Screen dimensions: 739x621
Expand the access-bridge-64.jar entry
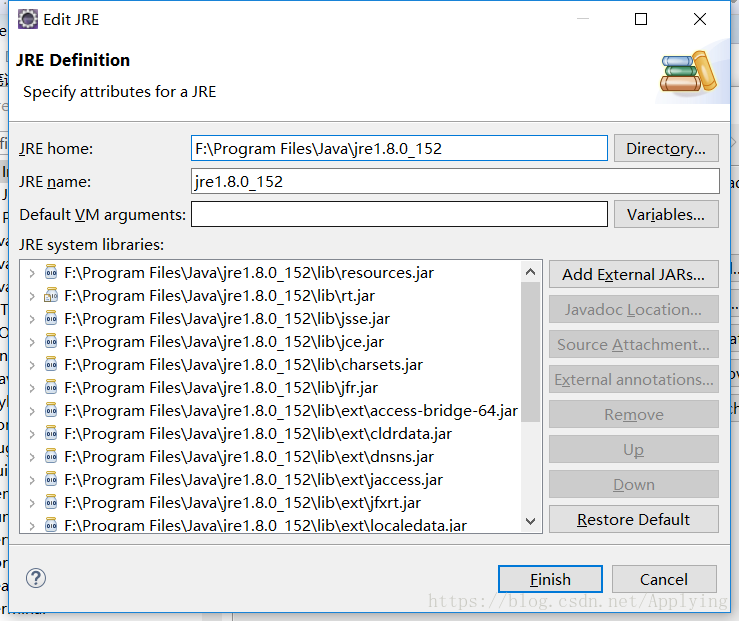32,411
